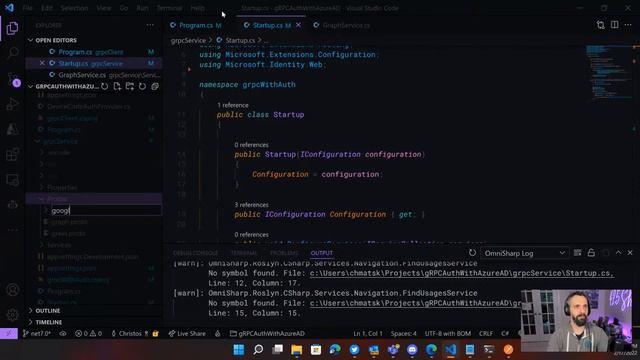Open the Manage gear icon
Image resolution: width=640 pixels, height=360 pixels.
12,315
